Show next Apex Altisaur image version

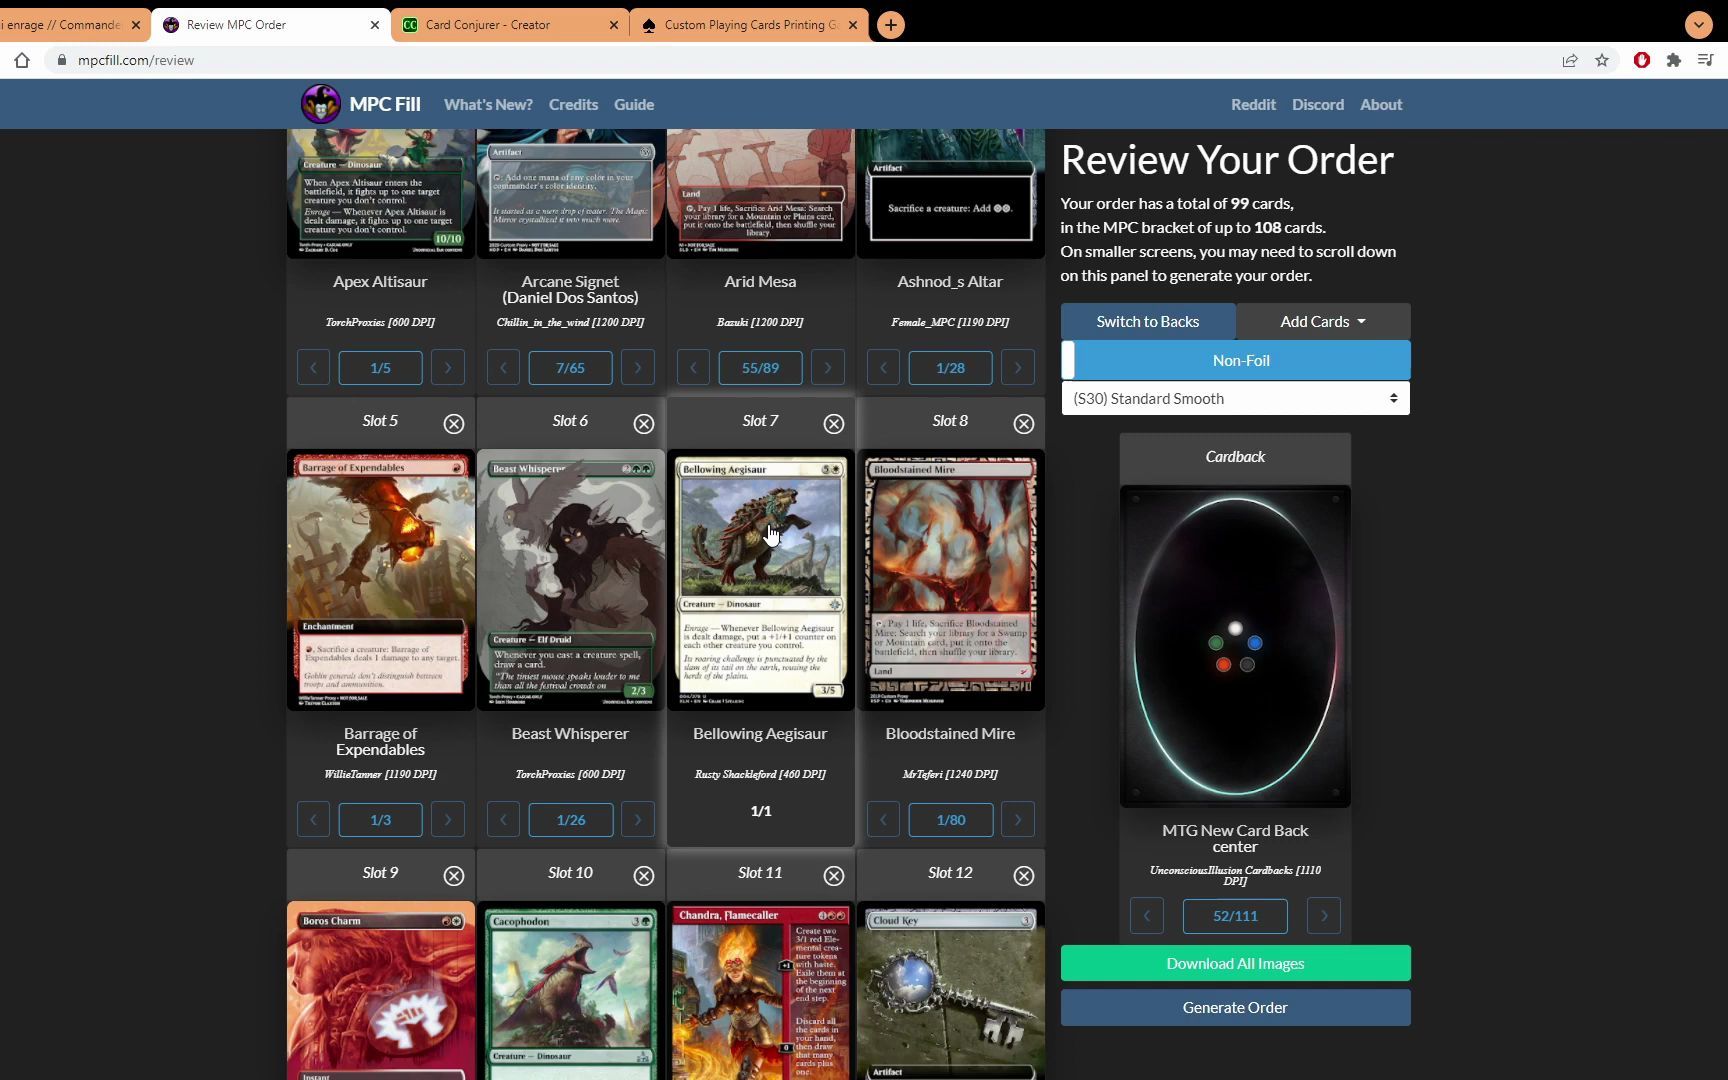(448, 368)
